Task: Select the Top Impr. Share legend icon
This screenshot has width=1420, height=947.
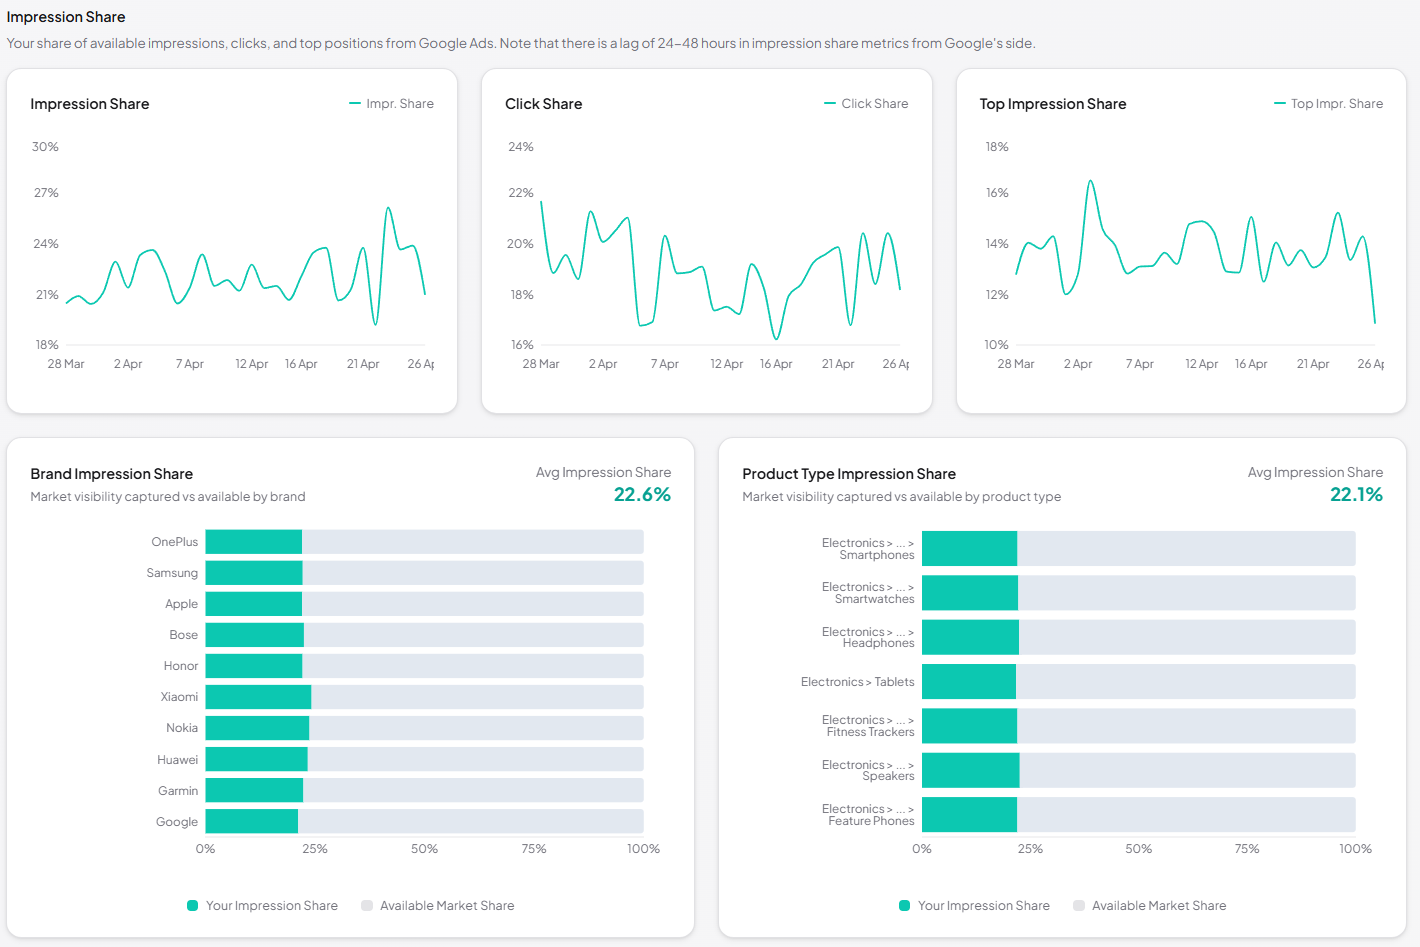Action: coord(1280,103)
